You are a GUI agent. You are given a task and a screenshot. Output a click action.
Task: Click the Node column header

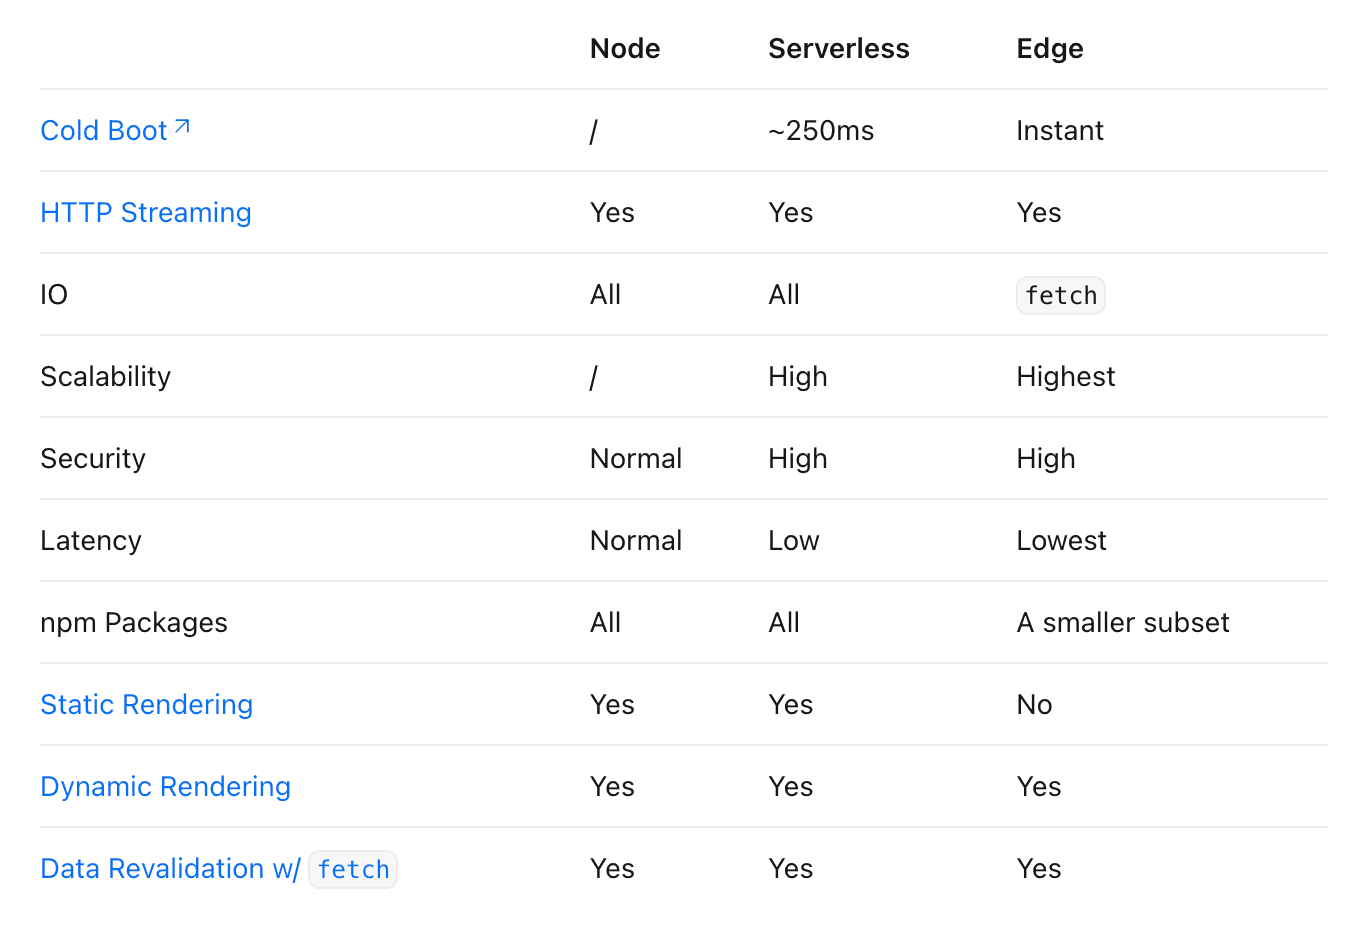tap(625, 49)
